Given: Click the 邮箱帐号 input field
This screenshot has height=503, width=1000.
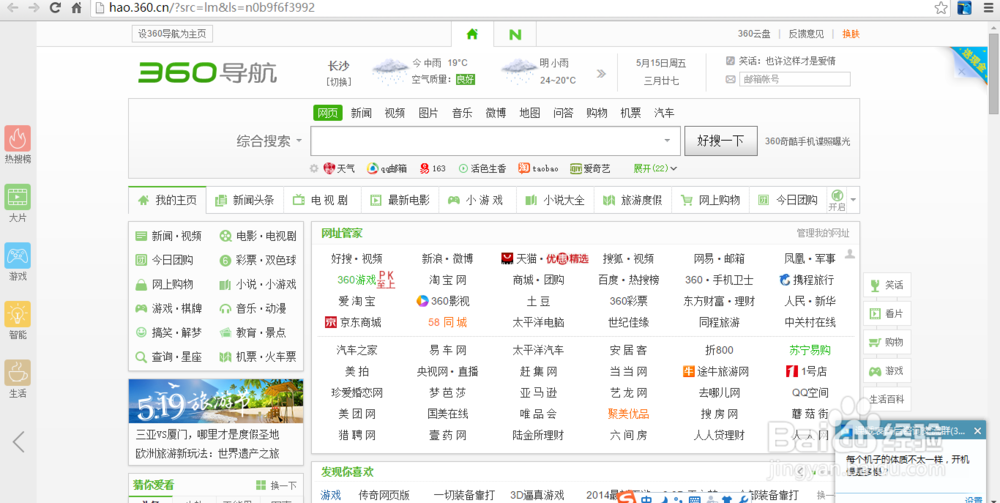Looking at the screenshot, I should click(x=795, y=80).
